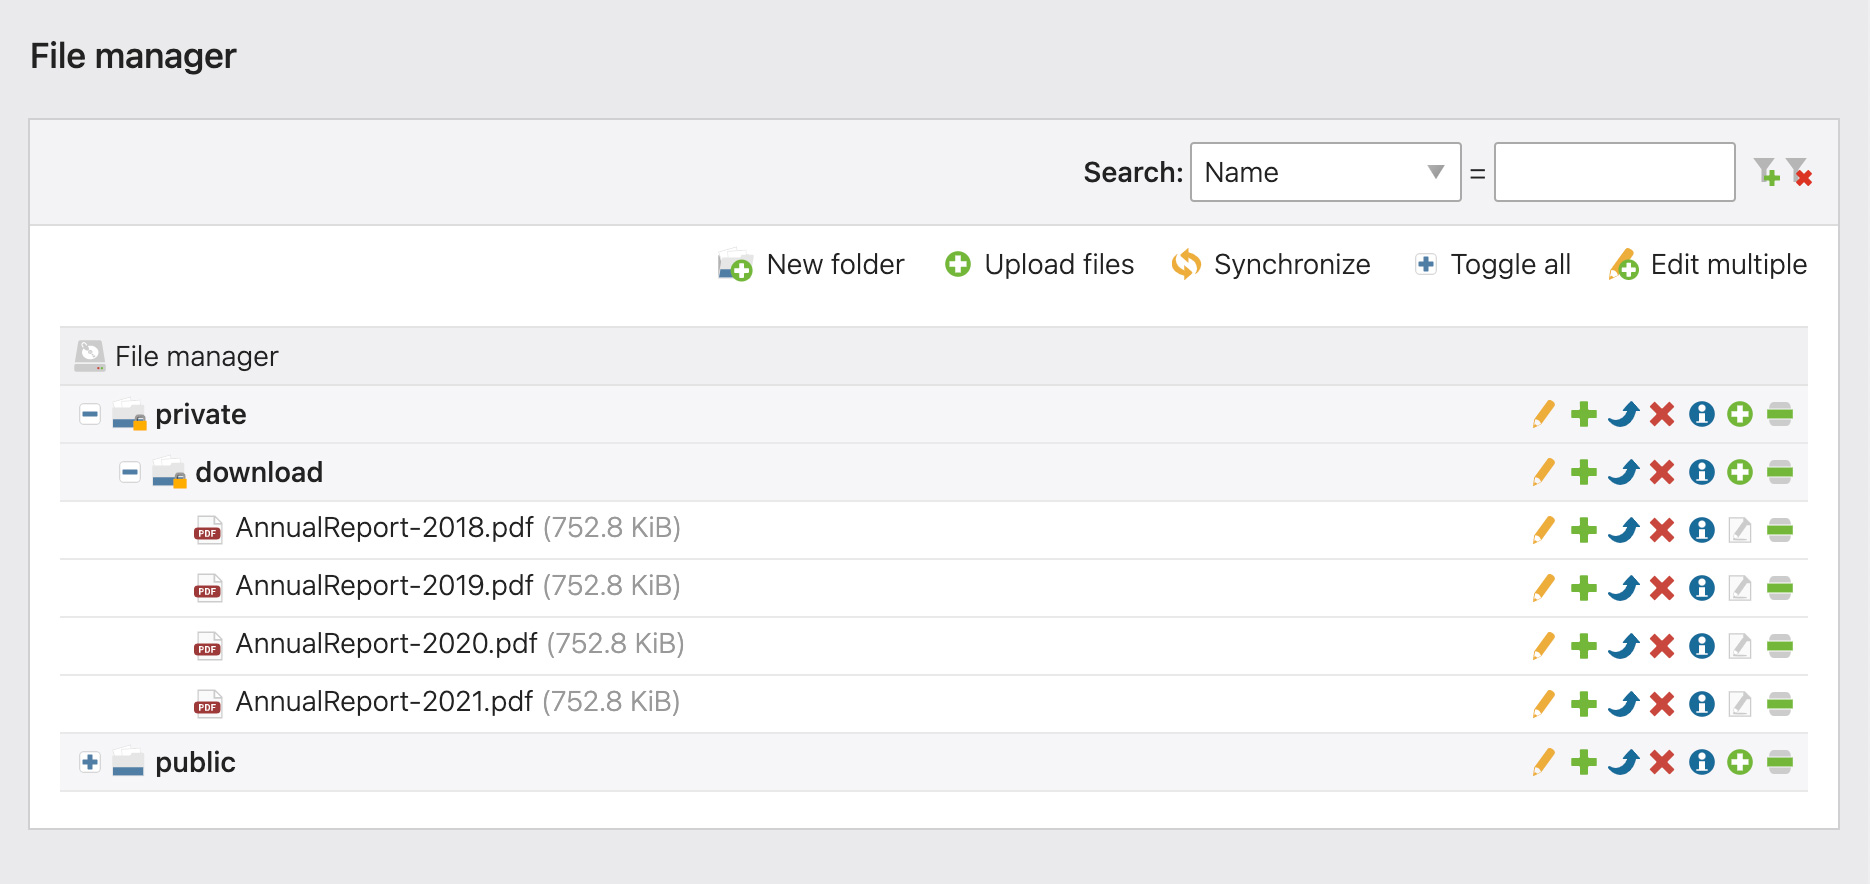Click circled green plus on public folder row
Image resolution: width=1870 pixels, height=884 pixels.
pyautogui.click(x=1740, y=762)
